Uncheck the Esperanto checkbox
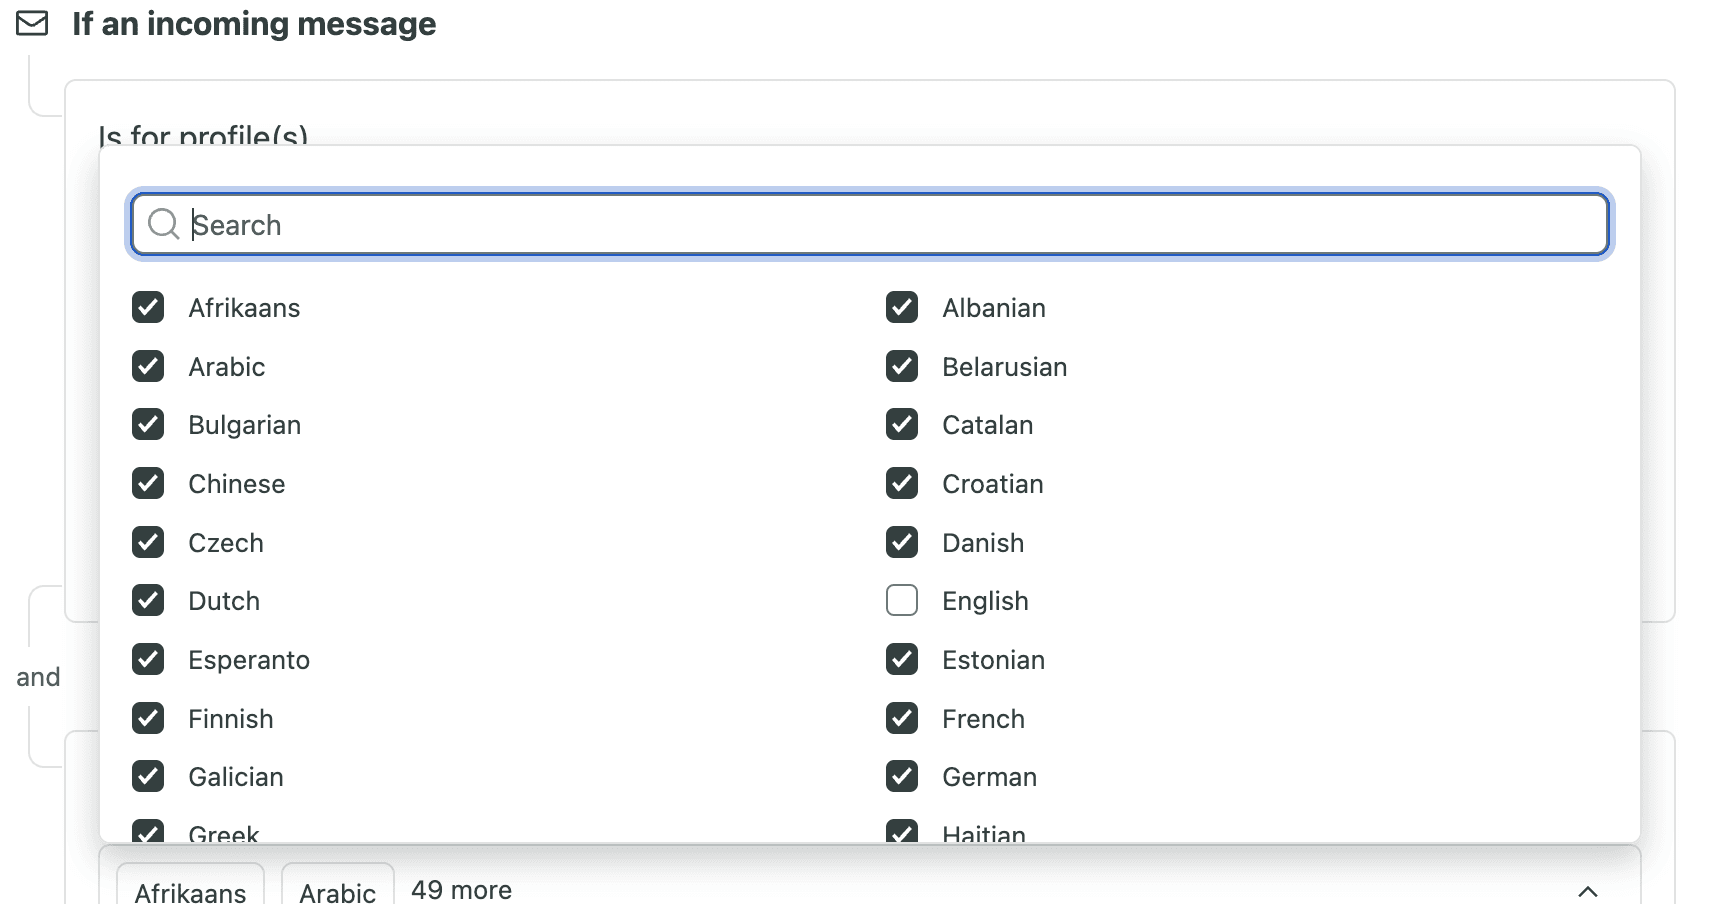Viewport: 1720px width, 904px height. pyautogui.click(x=148, y=659)
